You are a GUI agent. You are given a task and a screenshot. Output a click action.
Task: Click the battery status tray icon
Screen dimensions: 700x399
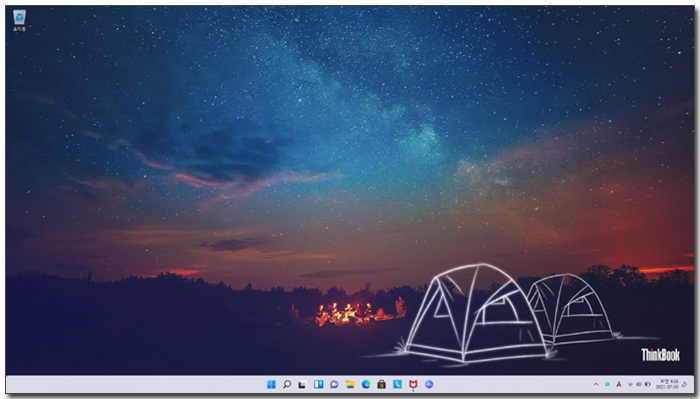tap(647, 384)
